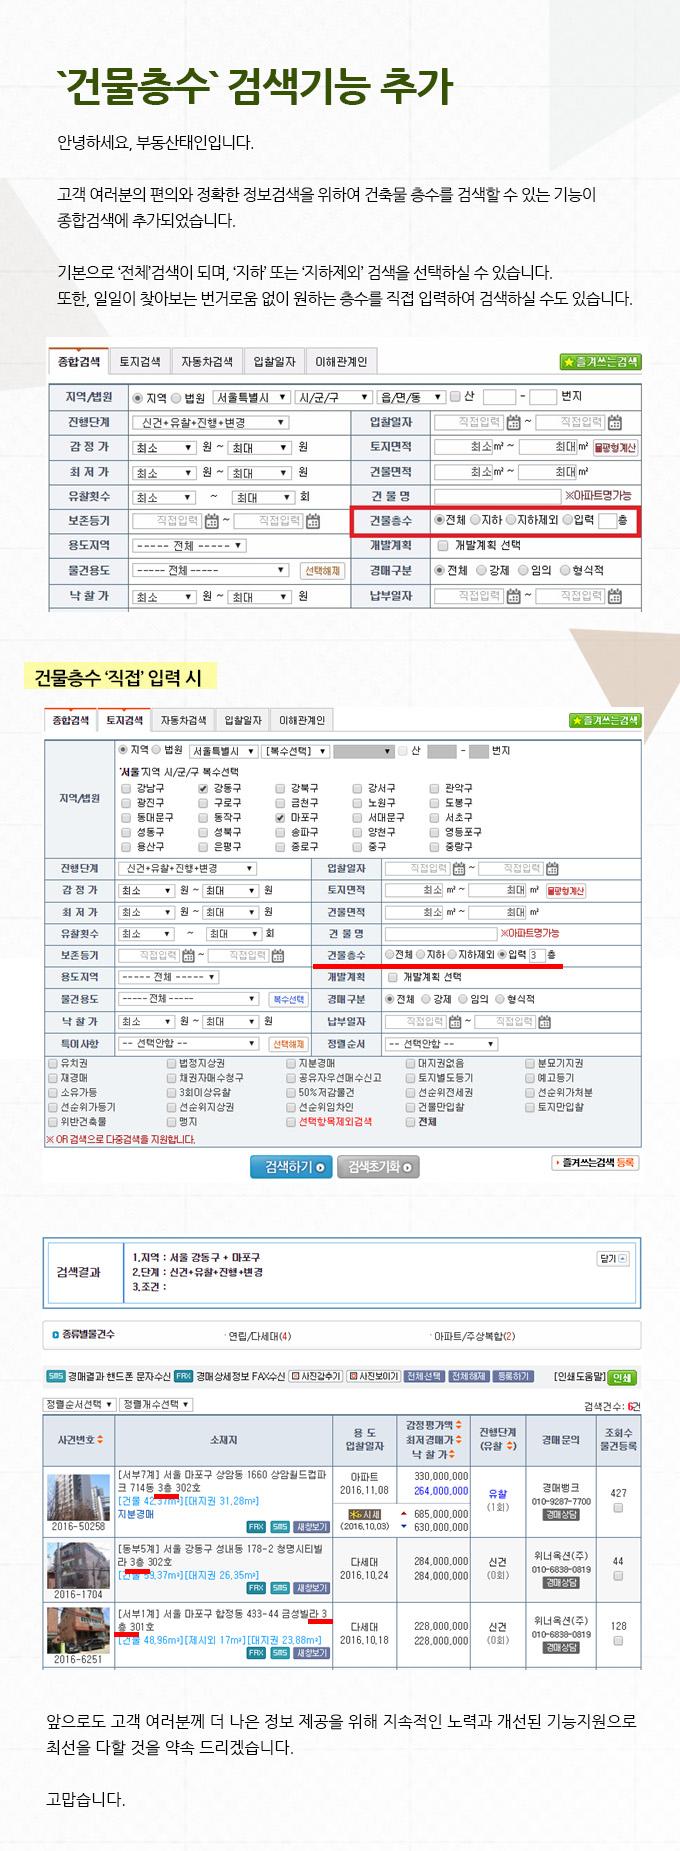Click the 건물명 text input in top form
This screenshot has width=680, height=1851.
point(497,496)
